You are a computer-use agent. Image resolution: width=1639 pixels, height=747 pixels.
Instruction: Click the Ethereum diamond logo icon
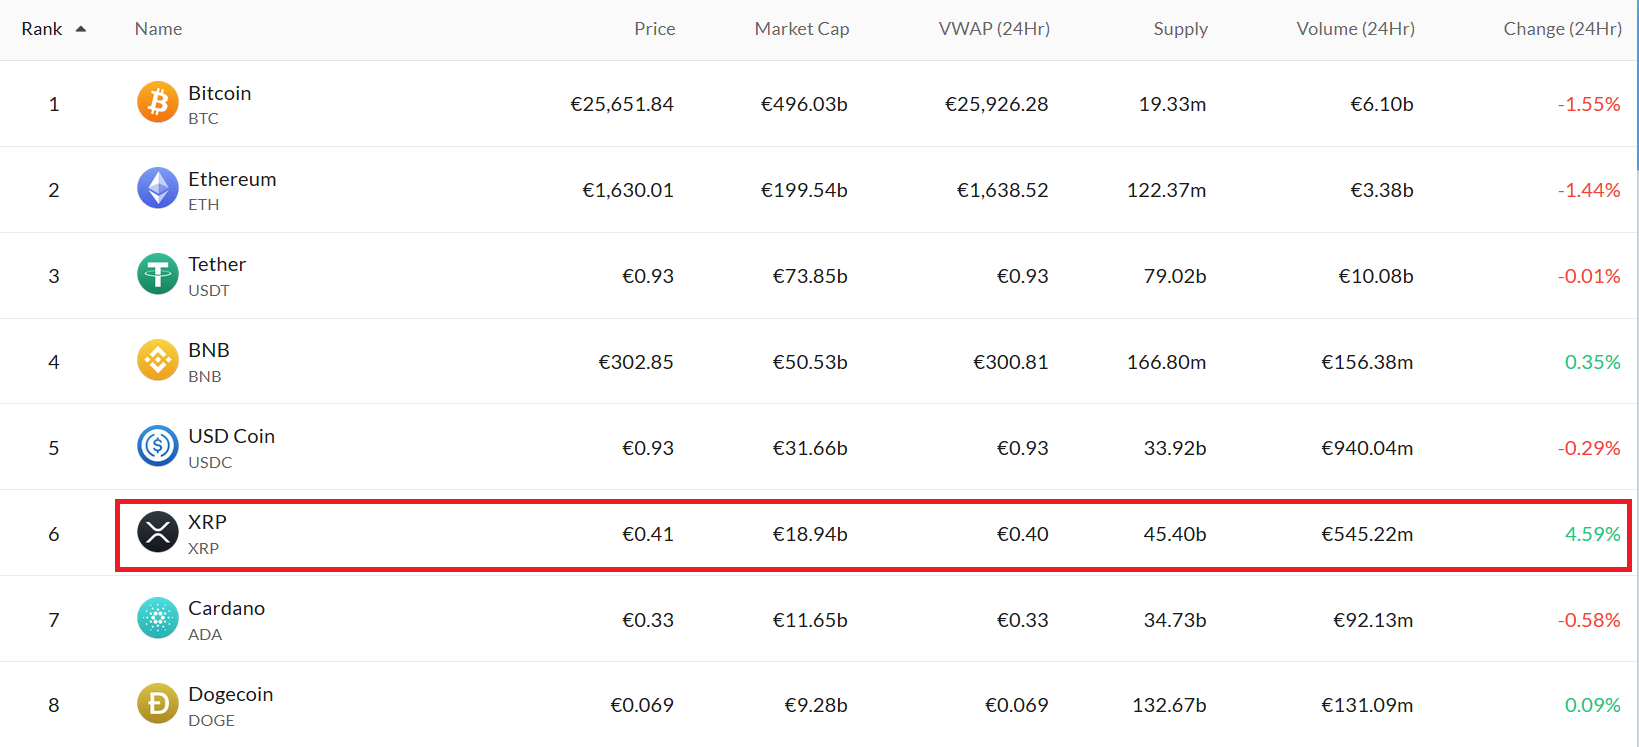coord(157,189)
